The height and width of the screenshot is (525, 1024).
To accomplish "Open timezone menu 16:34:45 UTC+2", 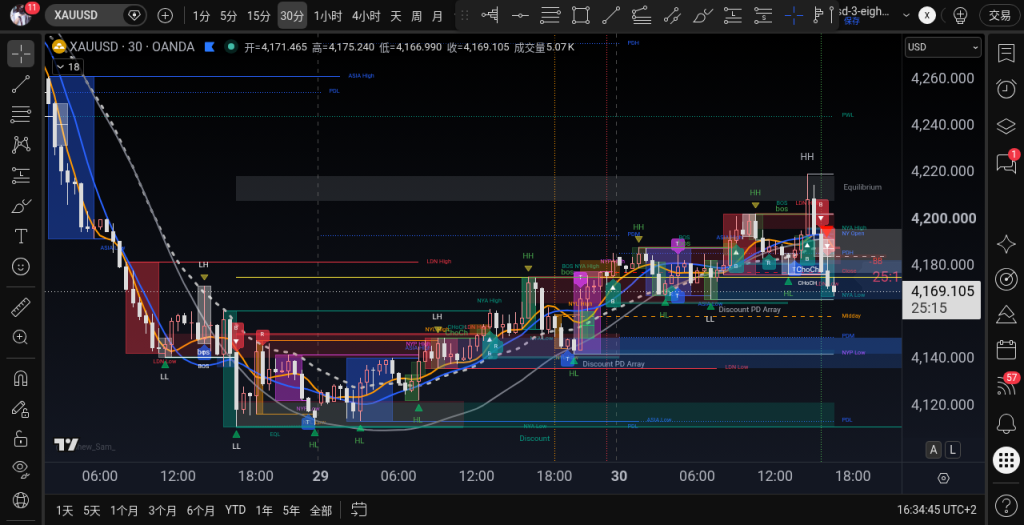I will pyautogui.click(x=936, y=510).
